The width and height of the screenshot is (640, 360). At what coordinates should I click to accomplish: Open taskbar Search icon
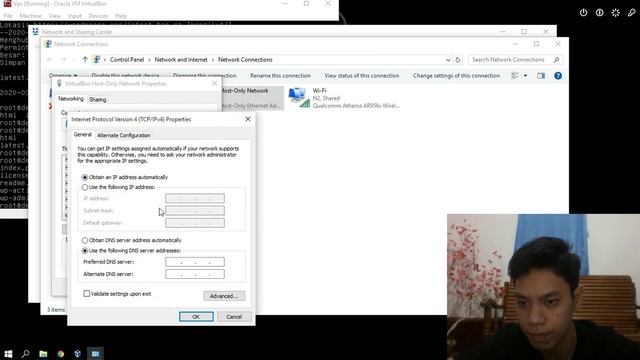click(25, 353)
